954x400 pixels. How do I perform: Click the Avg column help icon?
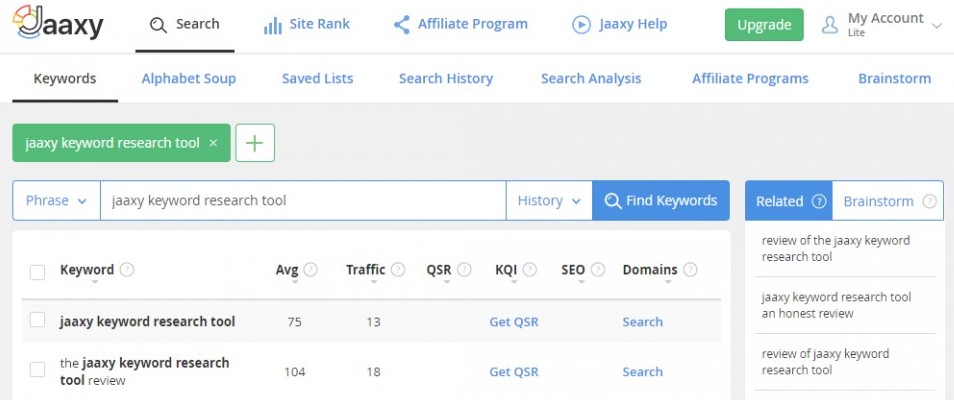310,269
